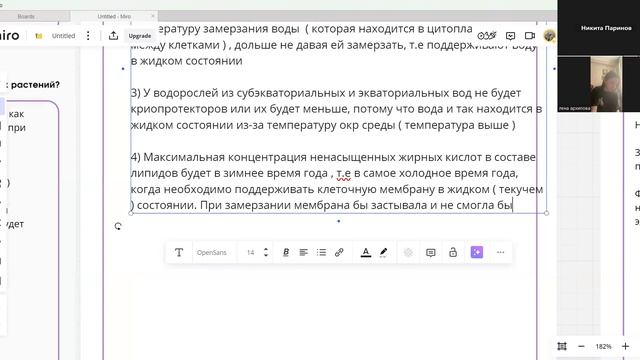Click the Miro logo
This screenshot has height=360, width=640.
[x=9, y=36]
